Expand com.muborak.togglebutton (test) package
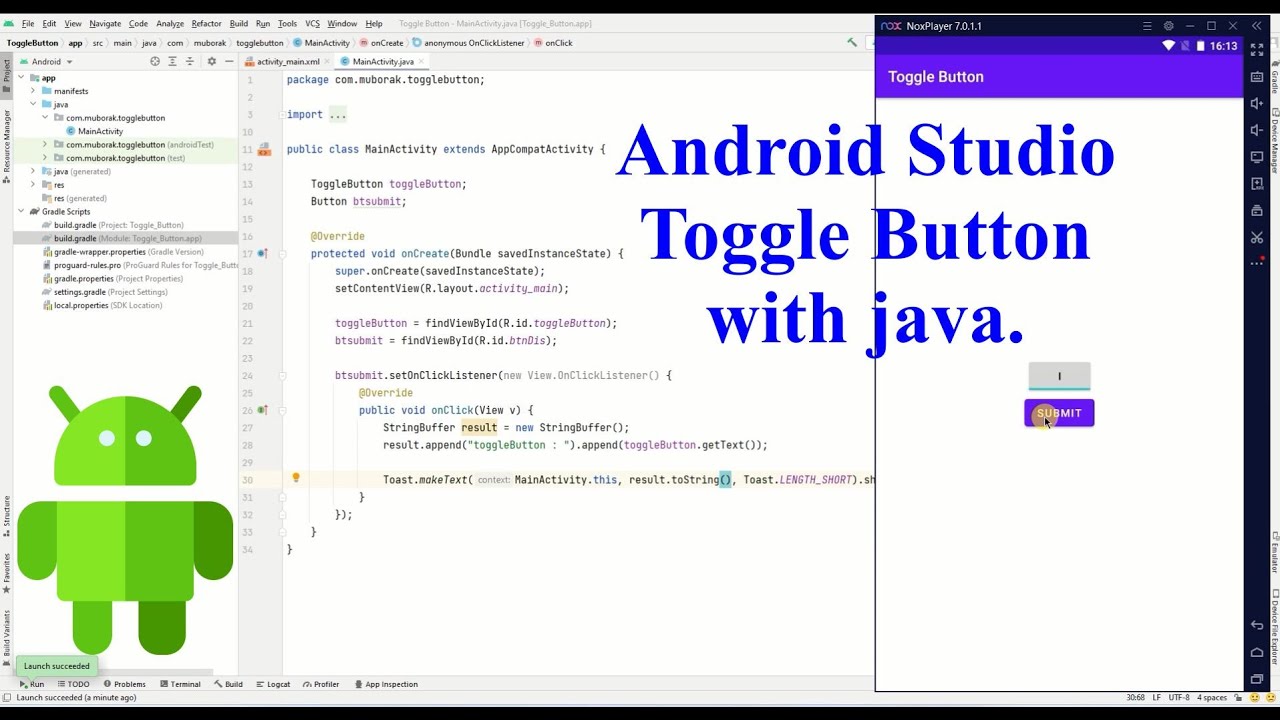 (x=44, y=158)
